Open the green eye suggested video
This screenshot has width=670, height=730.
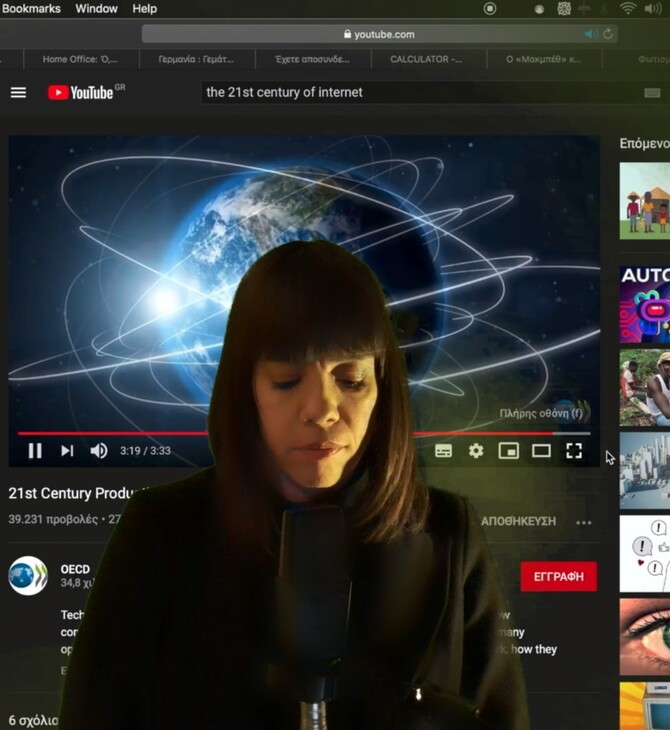[x=644, y=636]
